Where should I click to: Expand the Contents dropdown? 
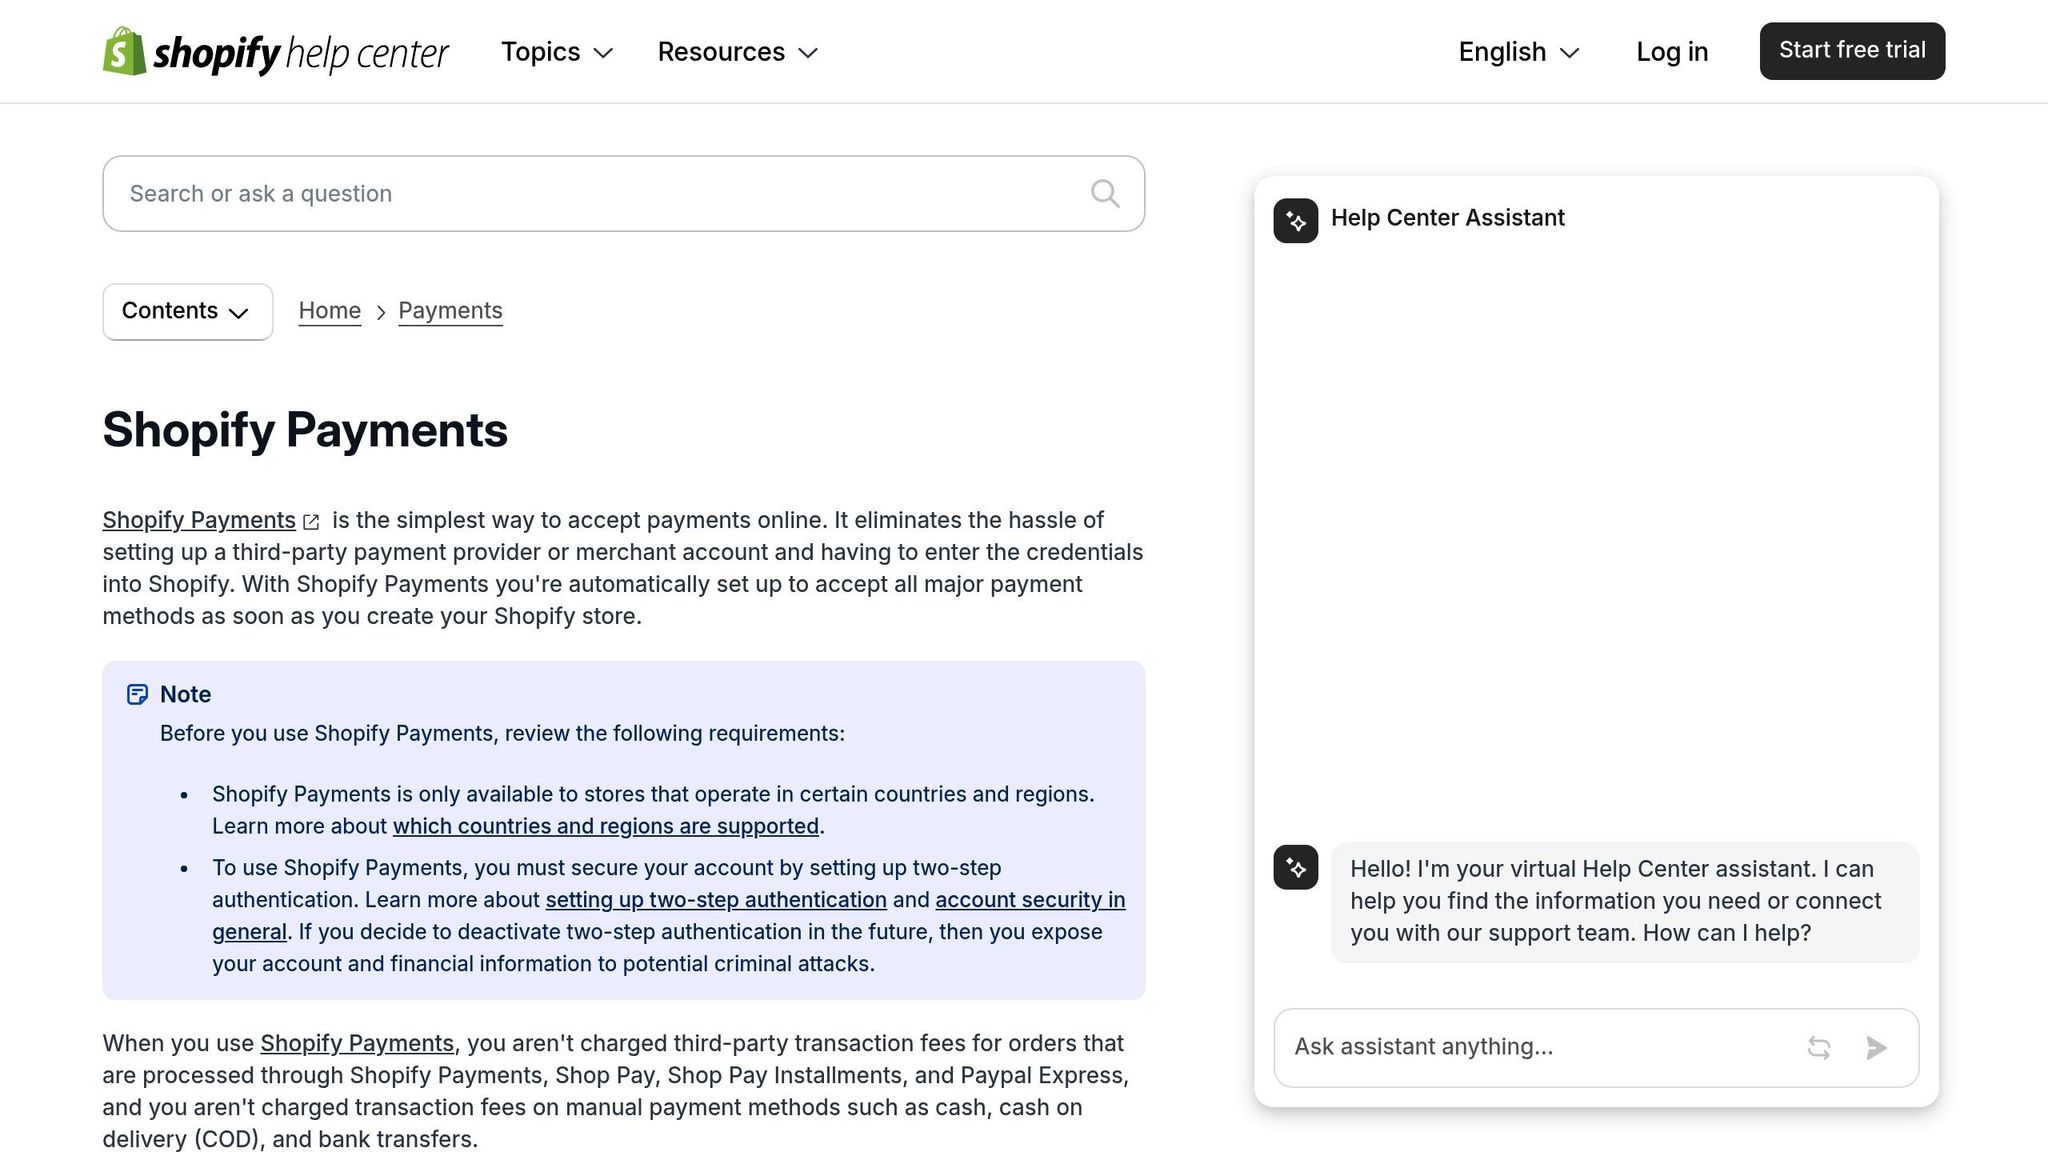pyautogui.click(x=187, y=311)
